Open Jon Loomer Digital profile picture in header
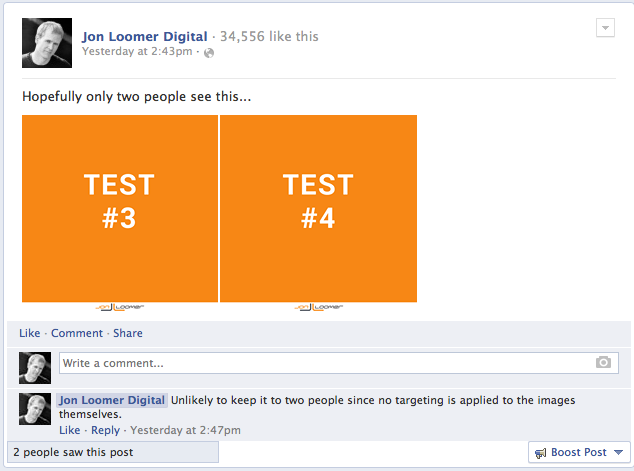Image resolution: width=634 pixels, height=471 pixels. tap(47, 43)
